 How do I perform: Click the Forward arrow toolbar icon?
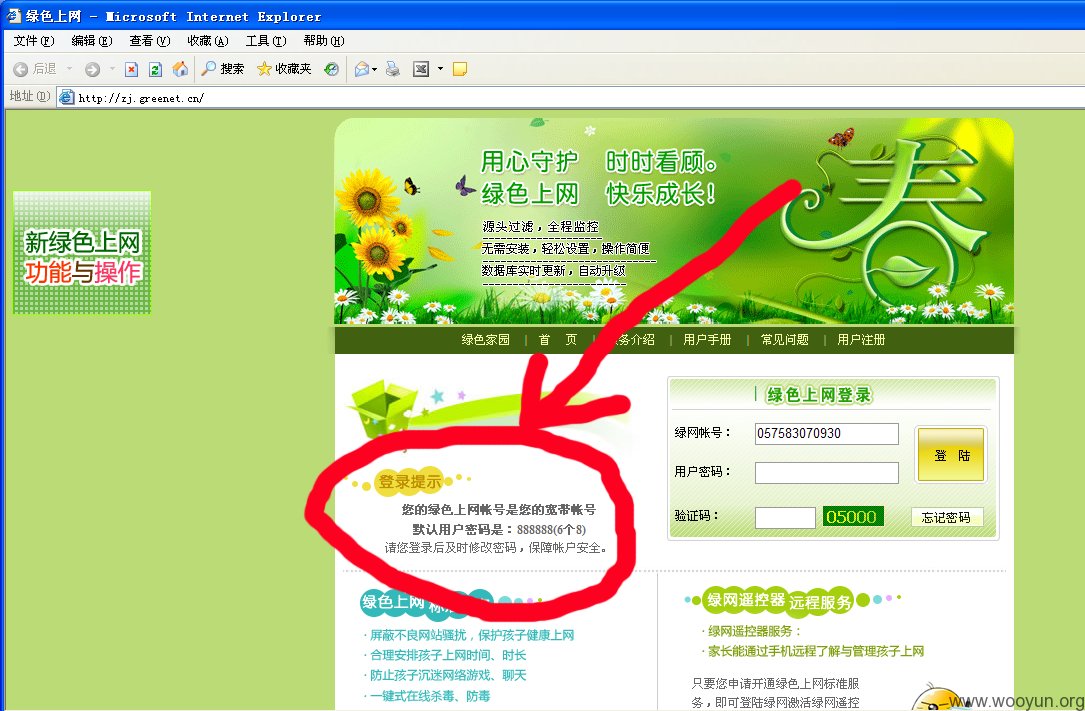(x=93, y=68)
